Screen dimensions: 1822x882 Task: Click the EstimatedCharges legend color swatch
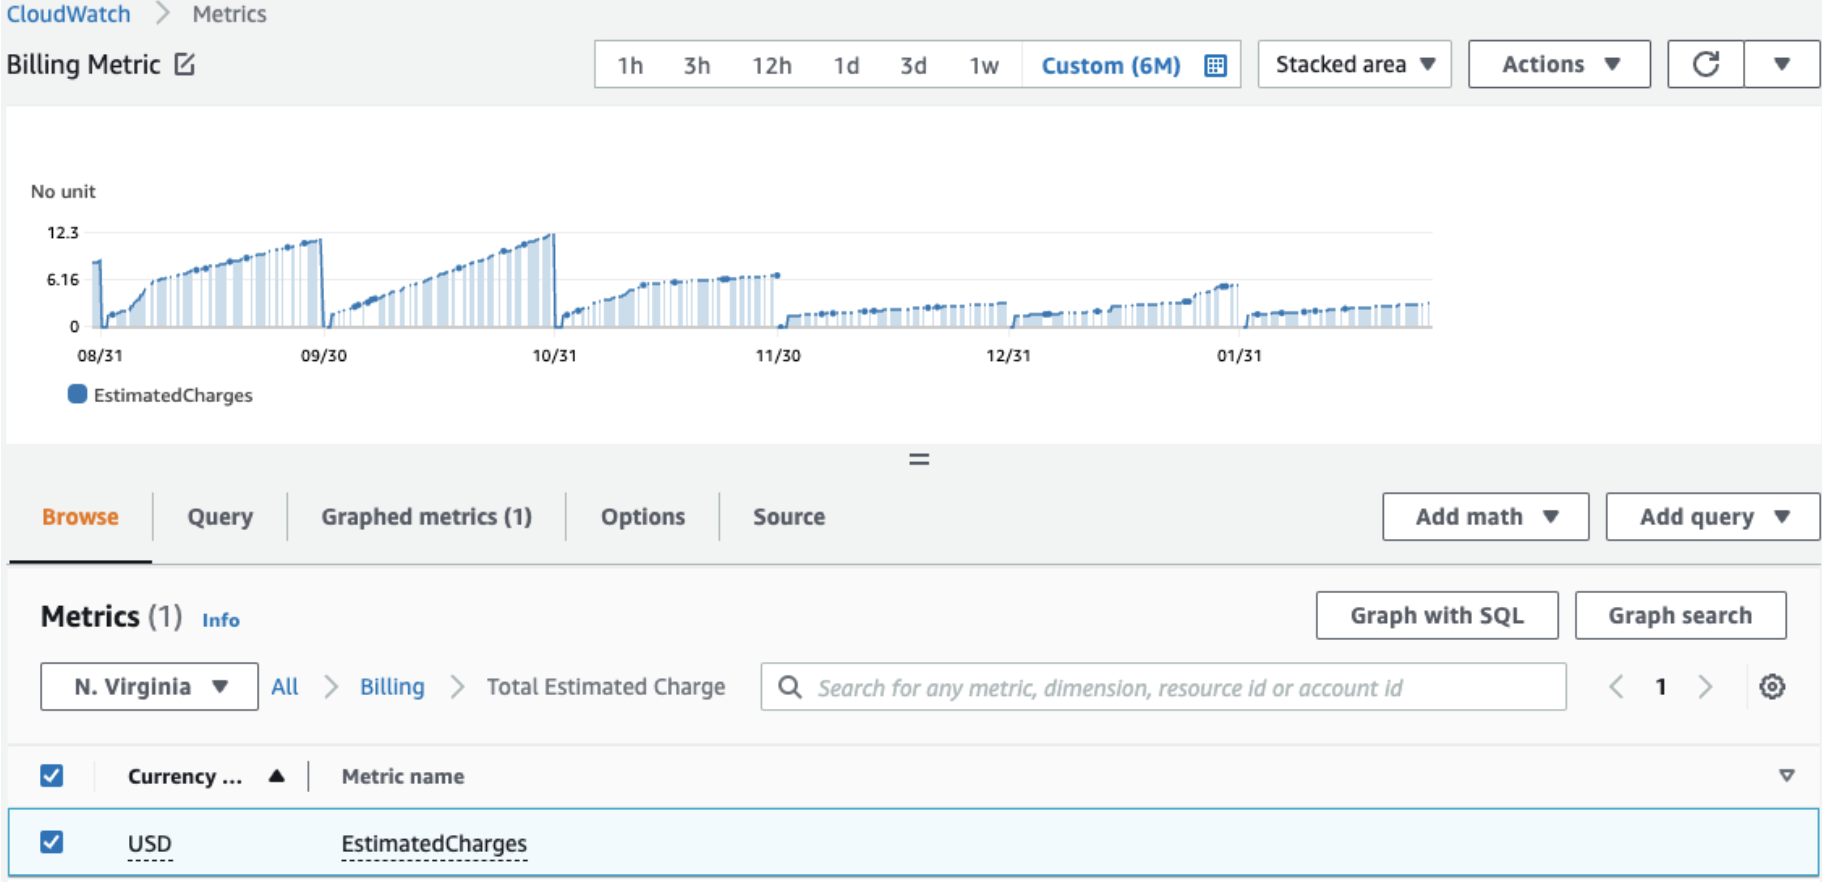[77, 394]
